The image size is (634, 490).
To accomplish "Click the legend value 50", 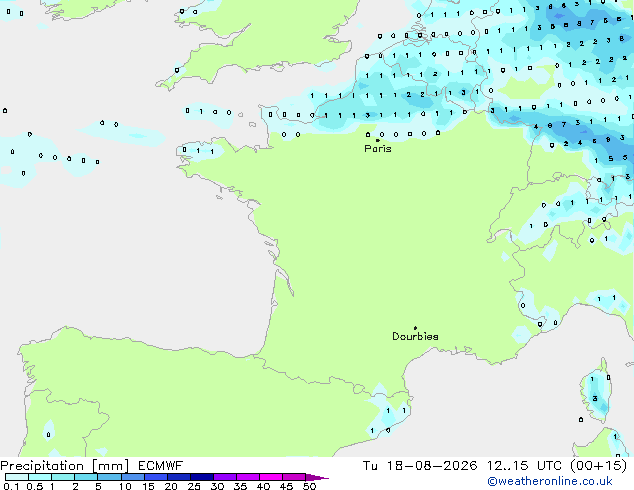I will pos(310,486).
